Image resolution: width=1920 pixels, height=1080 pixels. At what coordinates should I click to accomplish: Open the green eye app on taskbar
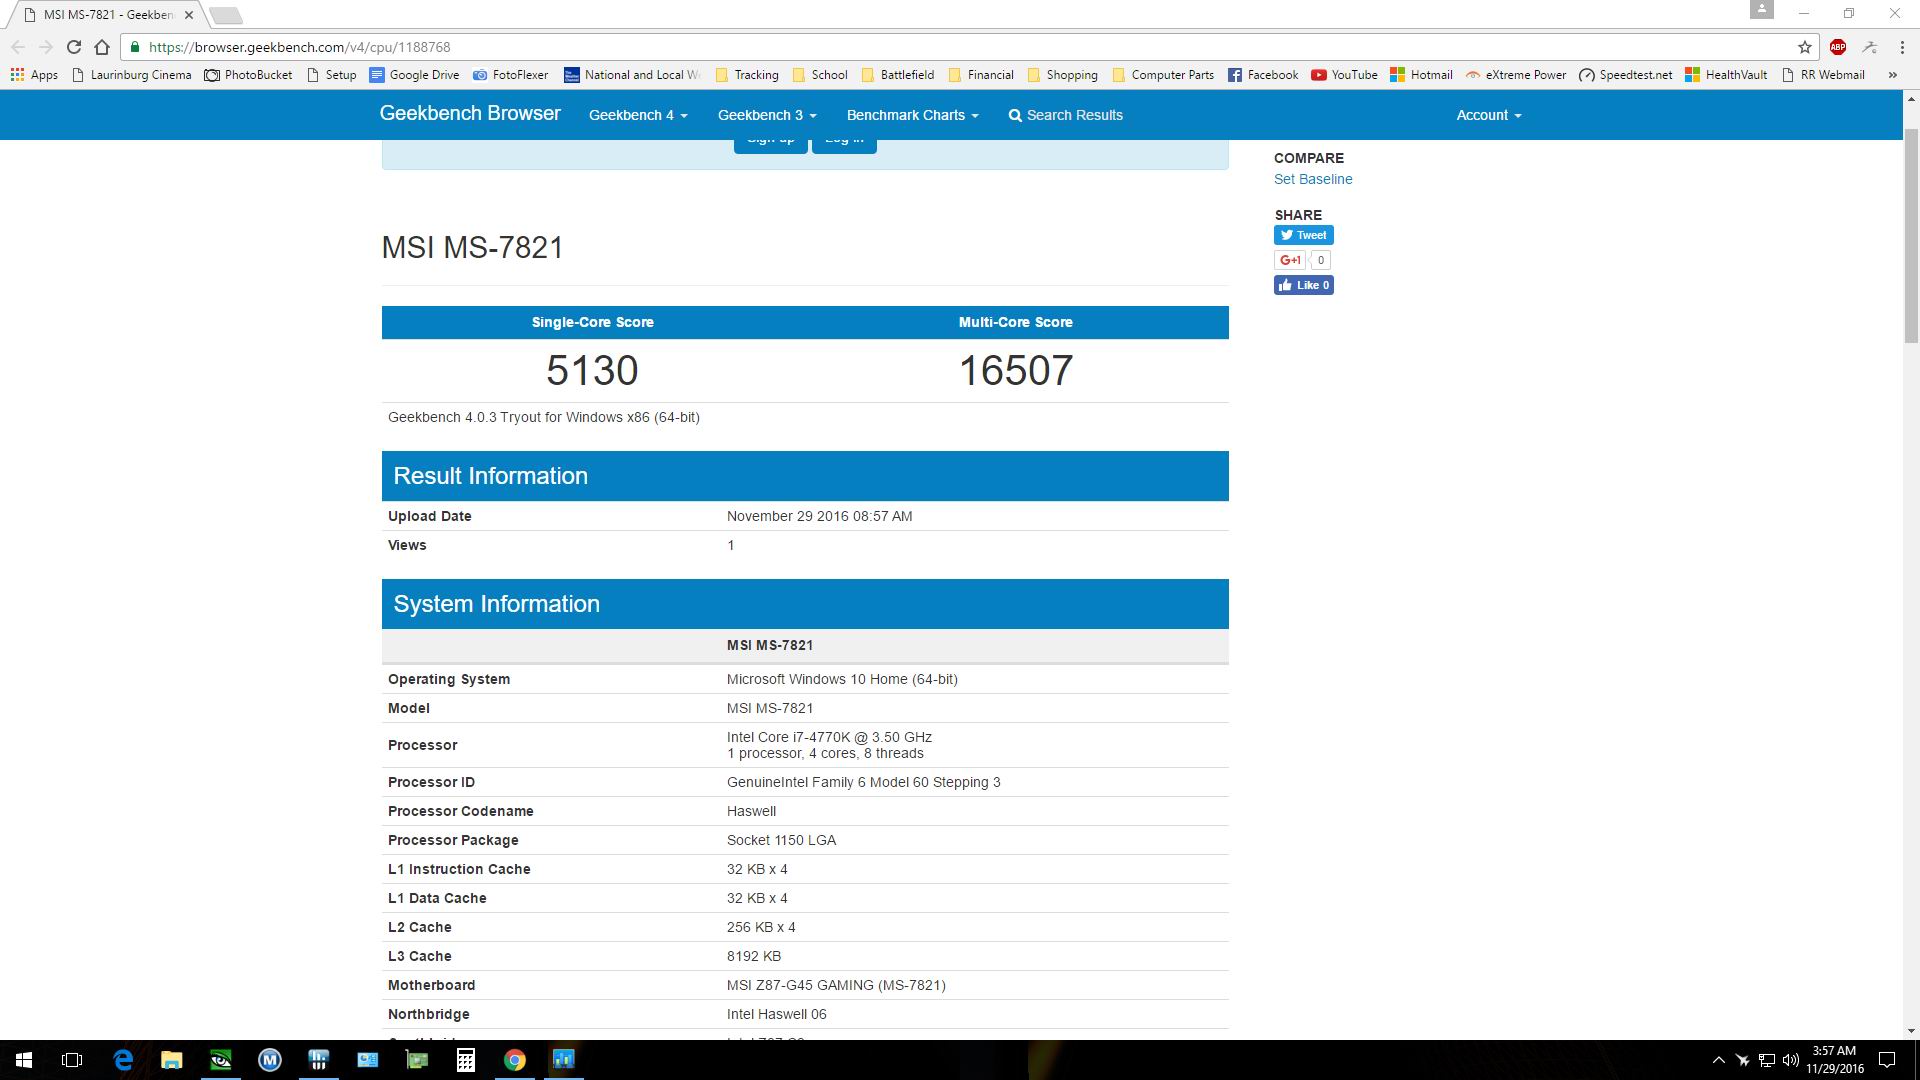pyautogui.click(x=221, y=1060)
